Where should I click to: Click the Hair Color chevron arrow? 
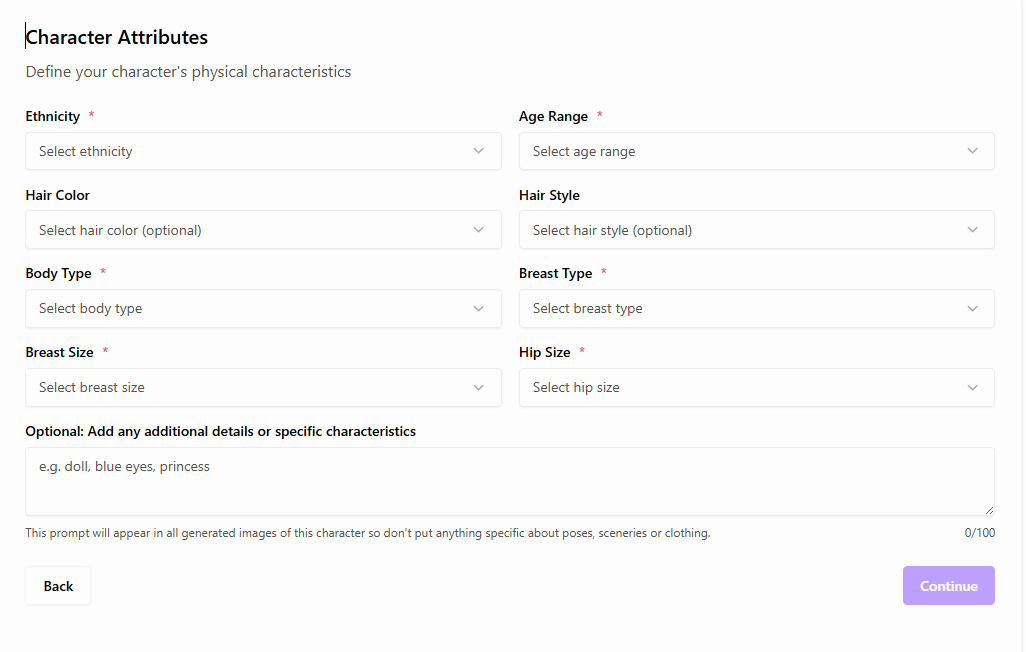click(479, 230)
